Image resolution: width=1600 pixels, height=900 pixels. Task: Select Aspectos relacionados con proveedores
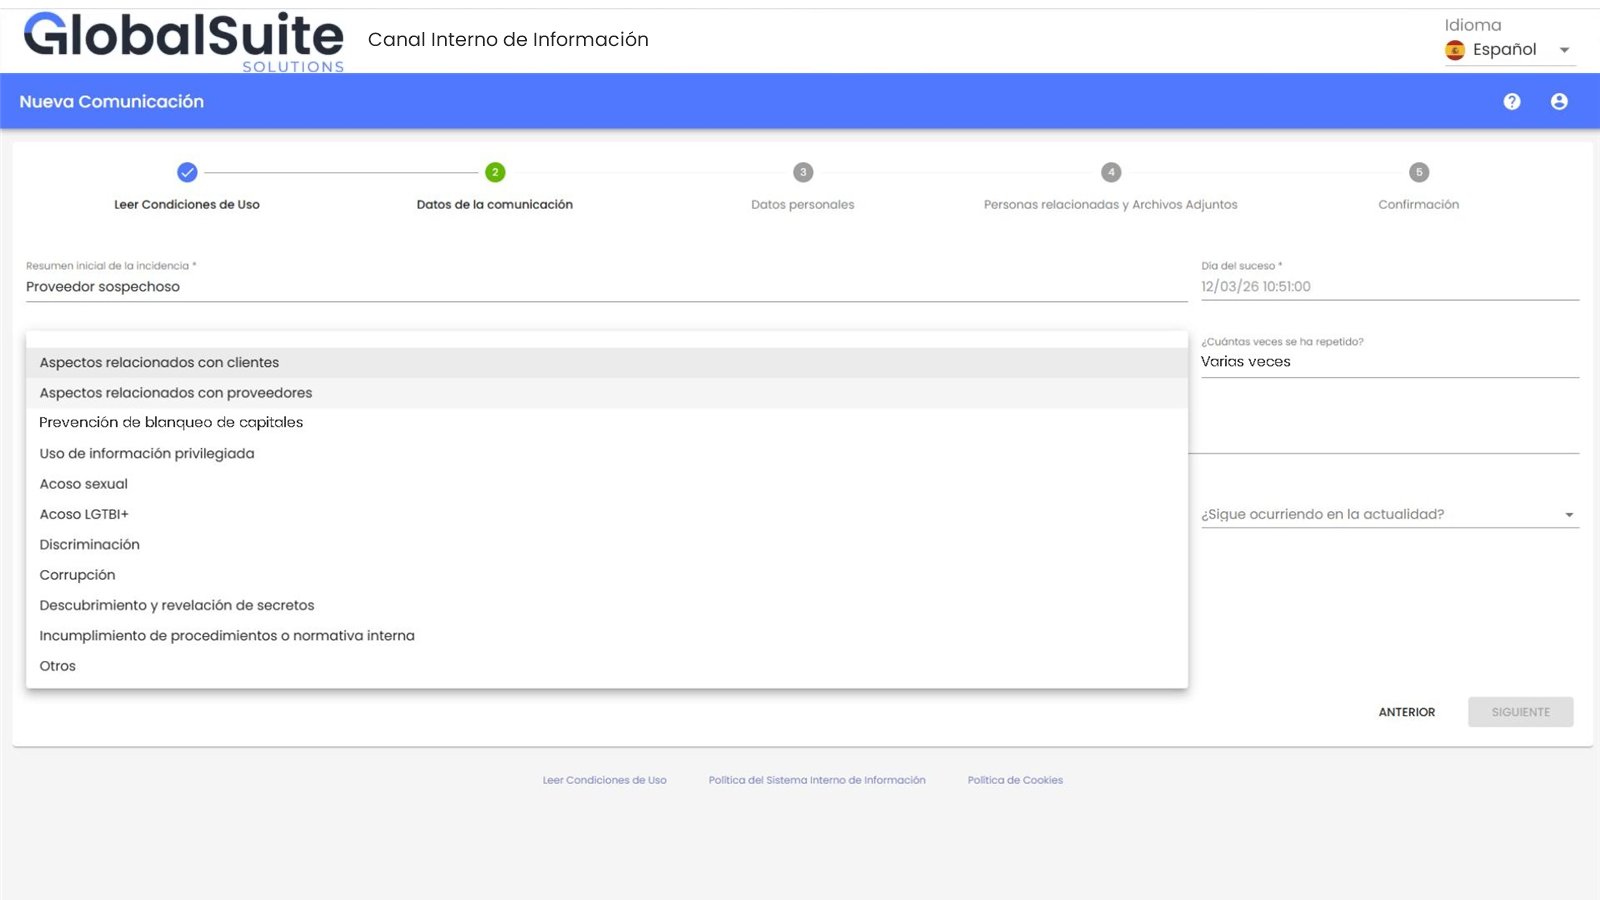pyautogui.click(x=607, y=392)
